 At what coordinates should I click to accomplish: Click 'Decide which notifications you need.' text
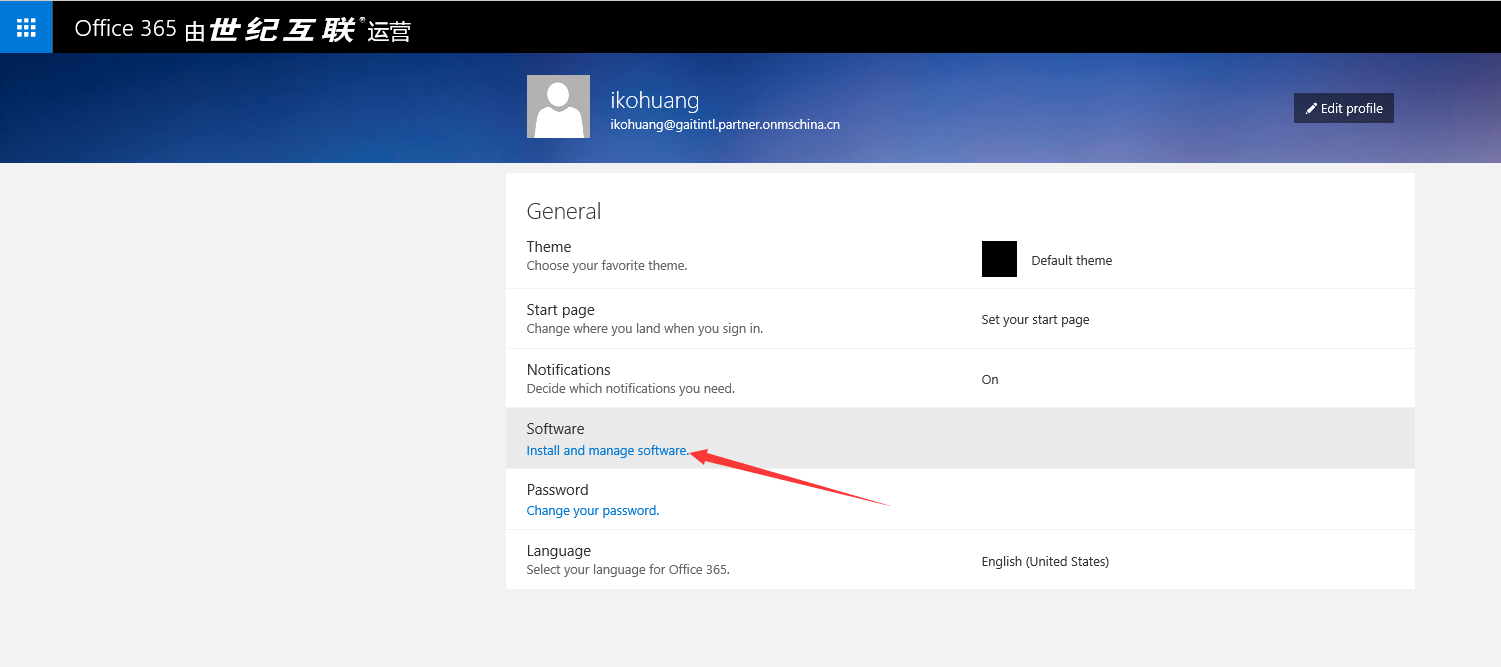tap(631, 389)
